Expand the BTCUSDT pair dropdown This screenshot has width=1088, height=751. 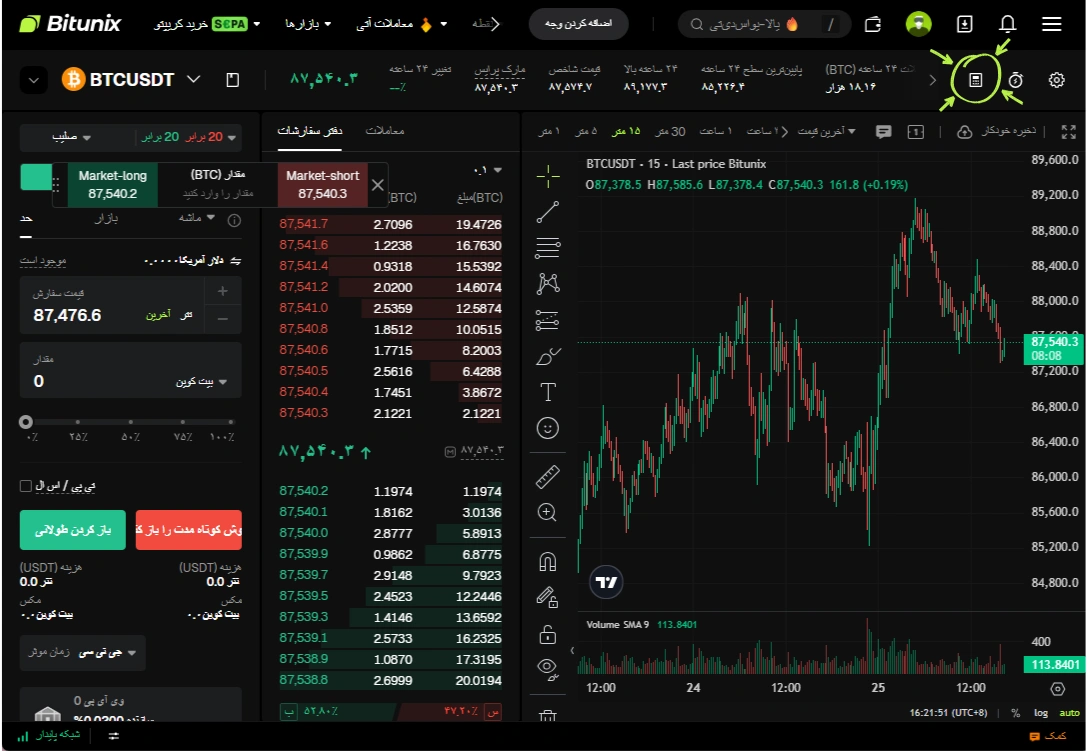click(194, 80)
